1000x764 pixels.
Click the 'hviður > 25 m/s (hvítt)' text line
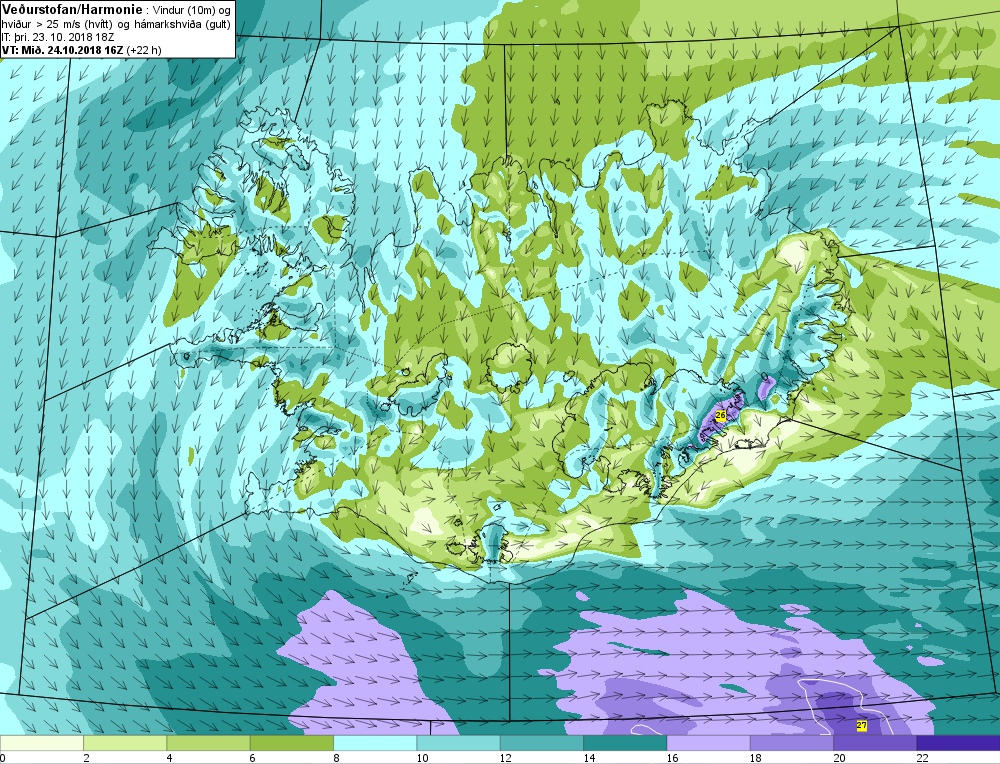(x=56, y=24)
